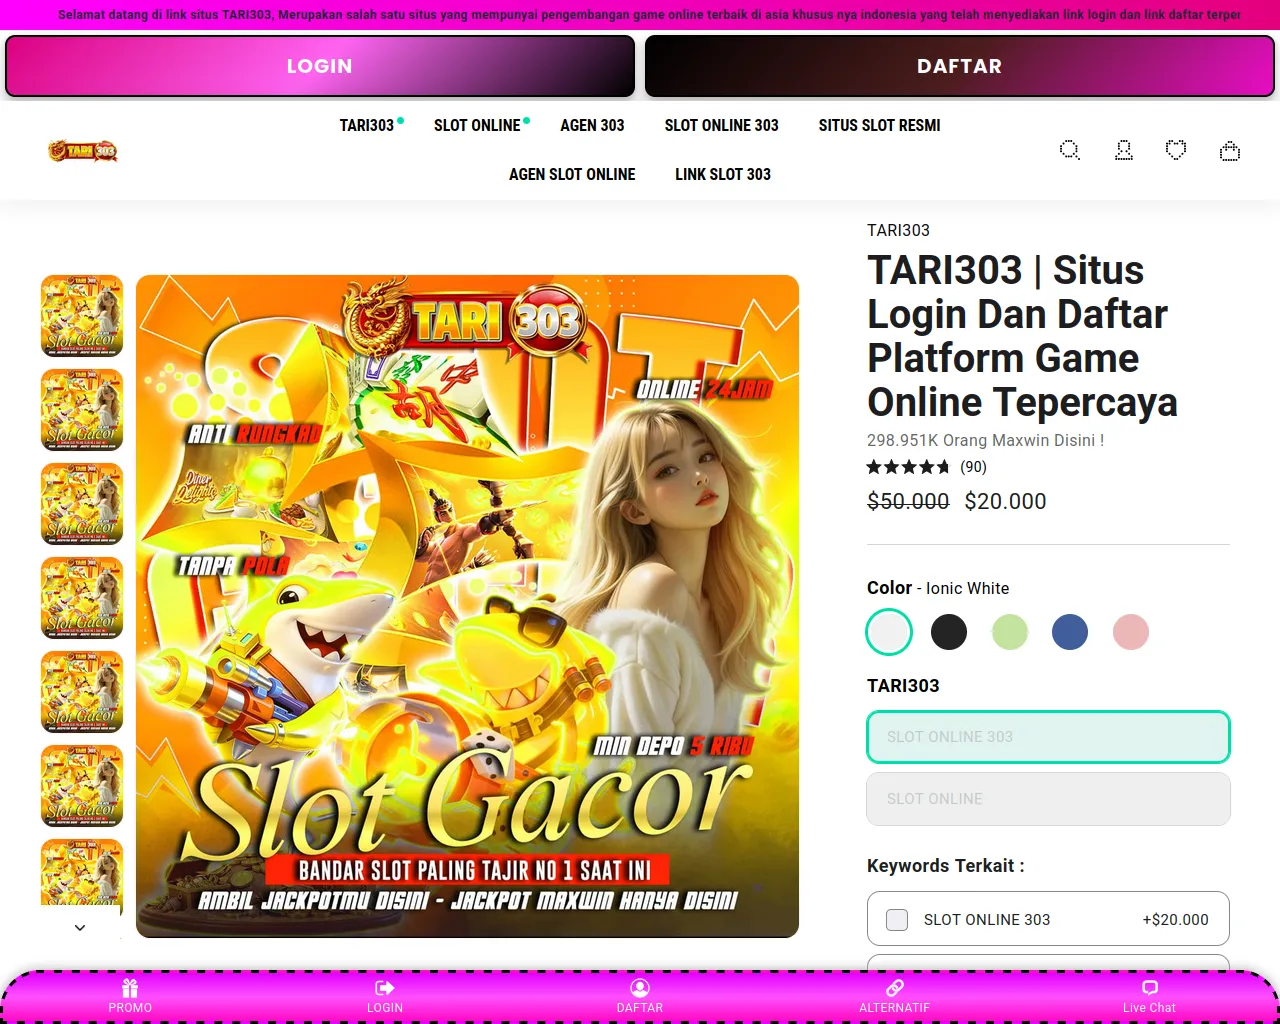The image size is (1280, 1024).
Task: Pick the blue color swatch
Action: click(1069, 632)
